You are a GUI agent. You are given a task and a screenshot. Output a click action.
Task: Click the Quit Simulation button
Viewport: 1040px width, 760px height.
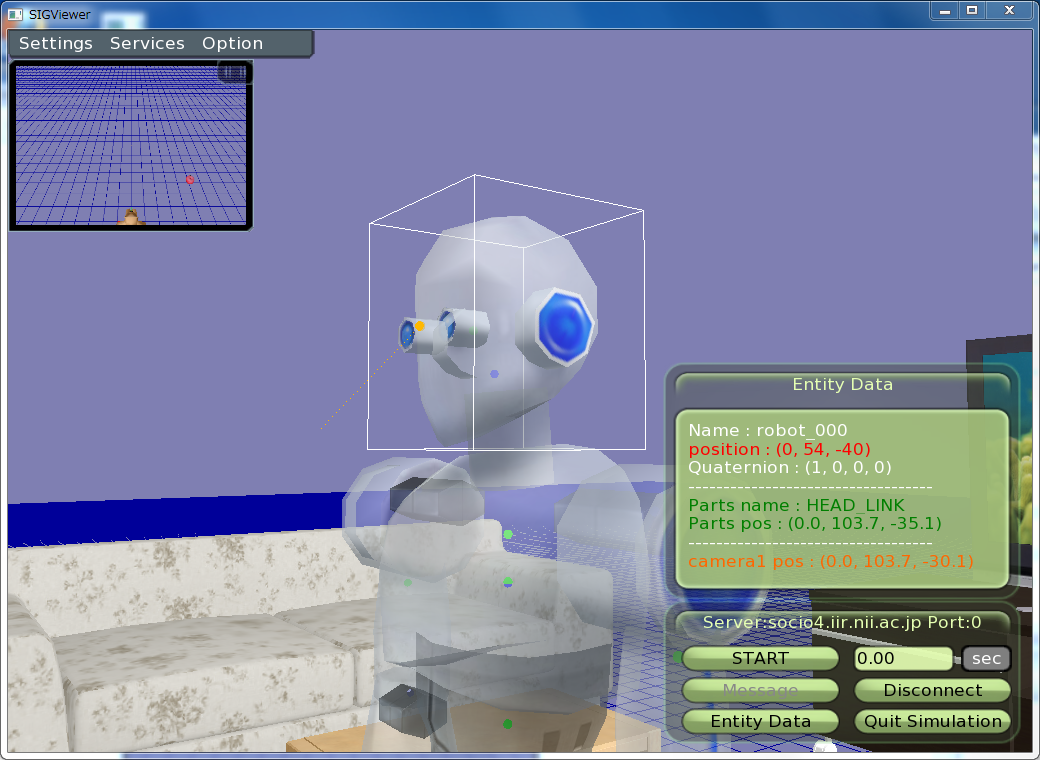point(932,721)
